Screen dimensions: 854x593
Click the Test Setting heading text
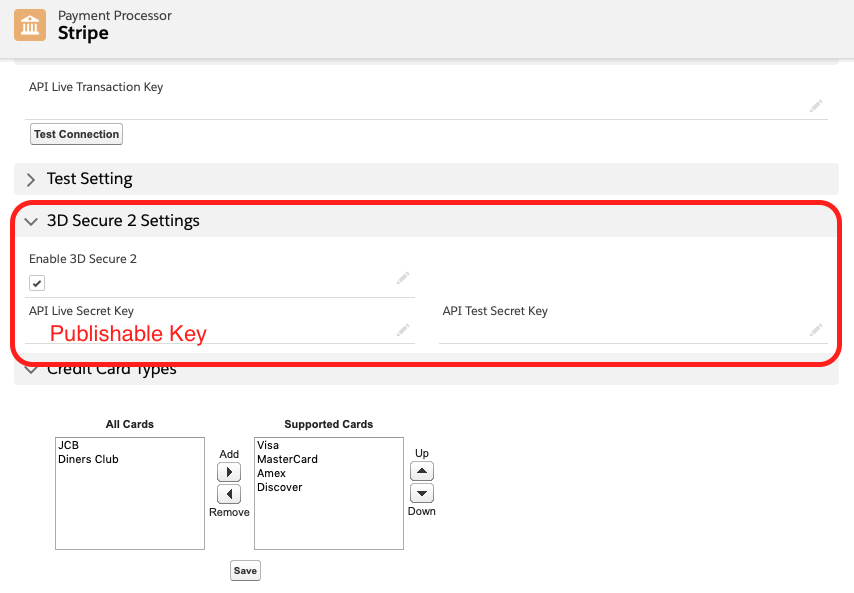90,179
